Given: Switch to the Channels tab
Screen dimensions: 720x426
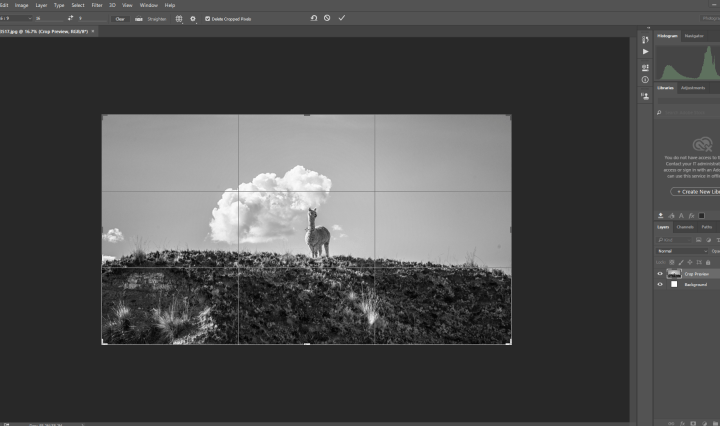Looking at the screenshot, I should pos(685,227).
